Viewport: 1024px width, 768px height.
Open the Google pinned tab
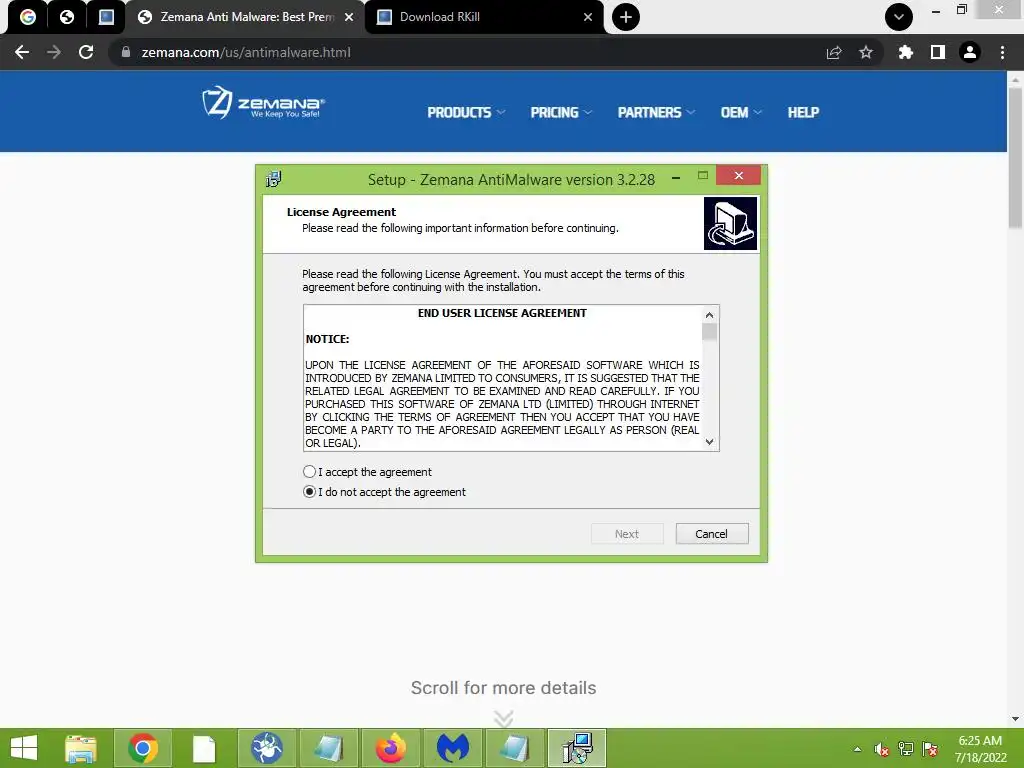tap(27, 17)
